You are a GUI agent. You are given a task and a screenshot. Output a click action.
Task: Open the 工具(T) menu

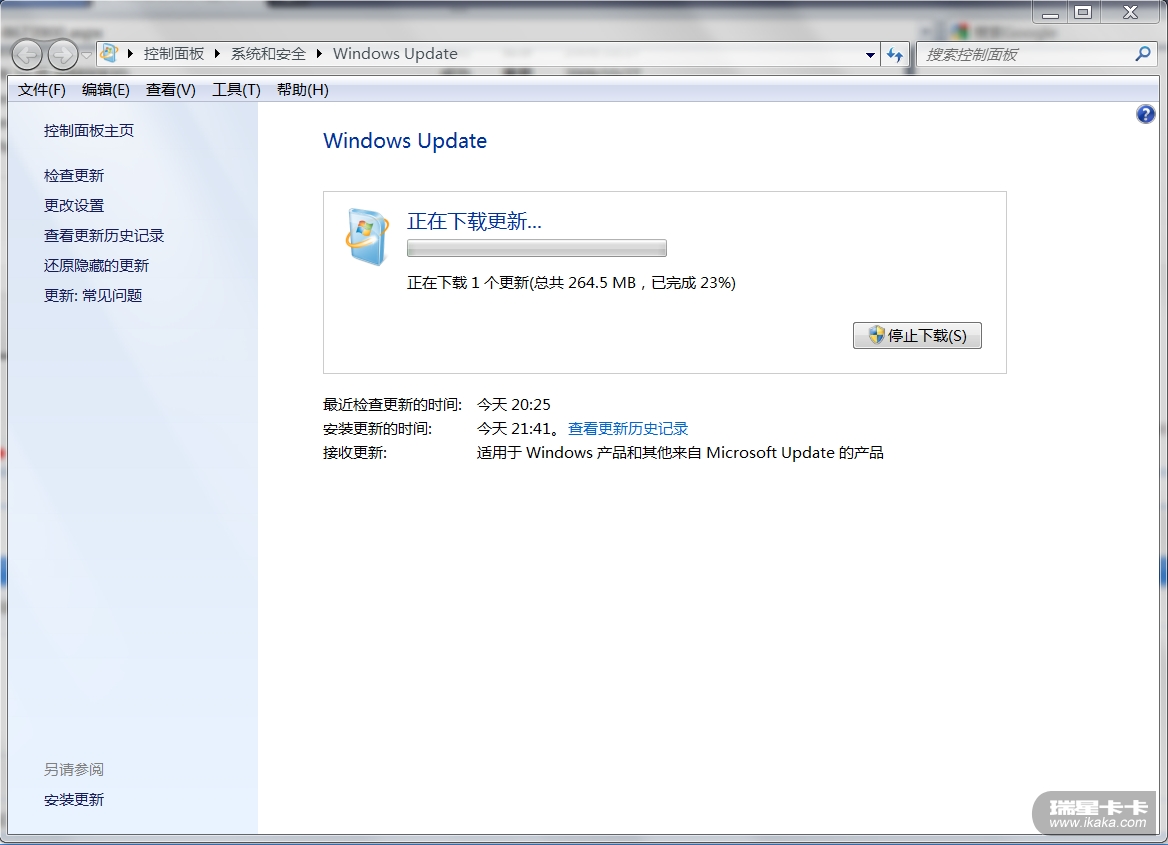point(236,89)
